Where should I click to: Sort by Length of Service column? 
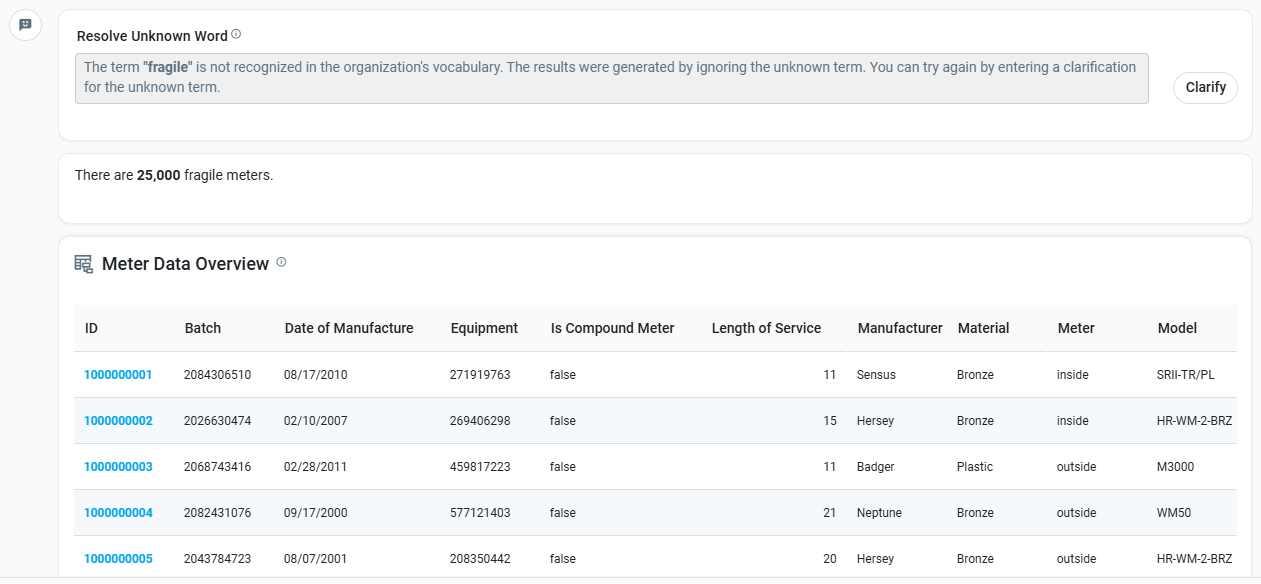(x=766, y=328)
